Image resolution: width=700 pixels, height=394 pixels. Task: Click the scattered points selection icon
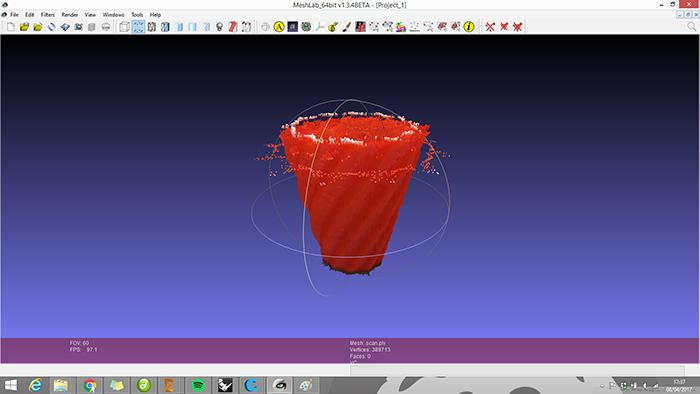tap(414, 27)
